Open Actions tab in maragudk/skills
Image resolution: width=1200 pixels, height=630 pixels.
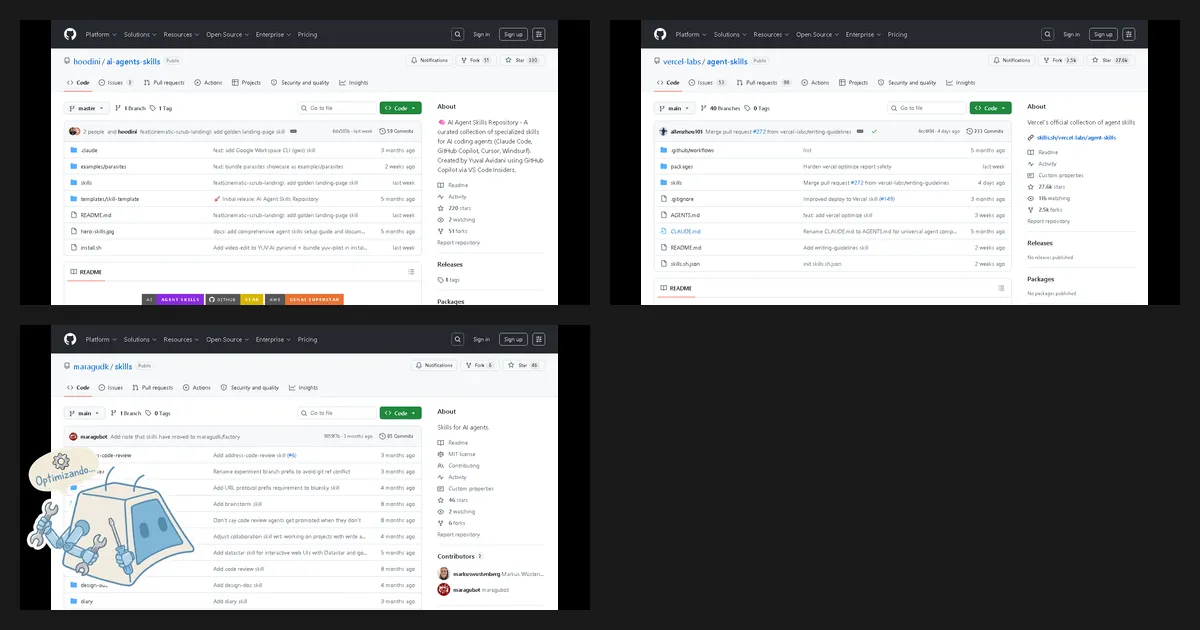coord(196,388)
